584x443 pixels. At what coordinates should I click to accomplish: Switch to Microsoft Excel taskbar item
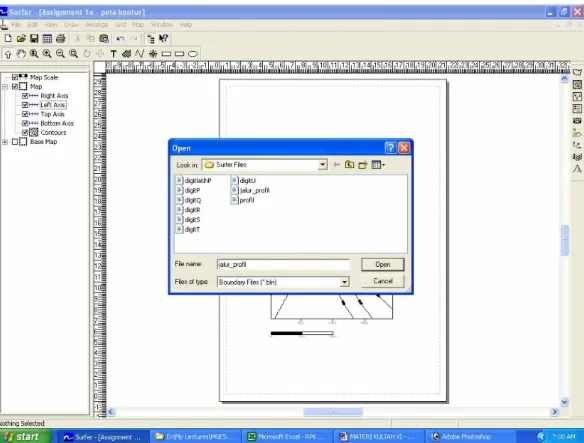tap(286, 437)
